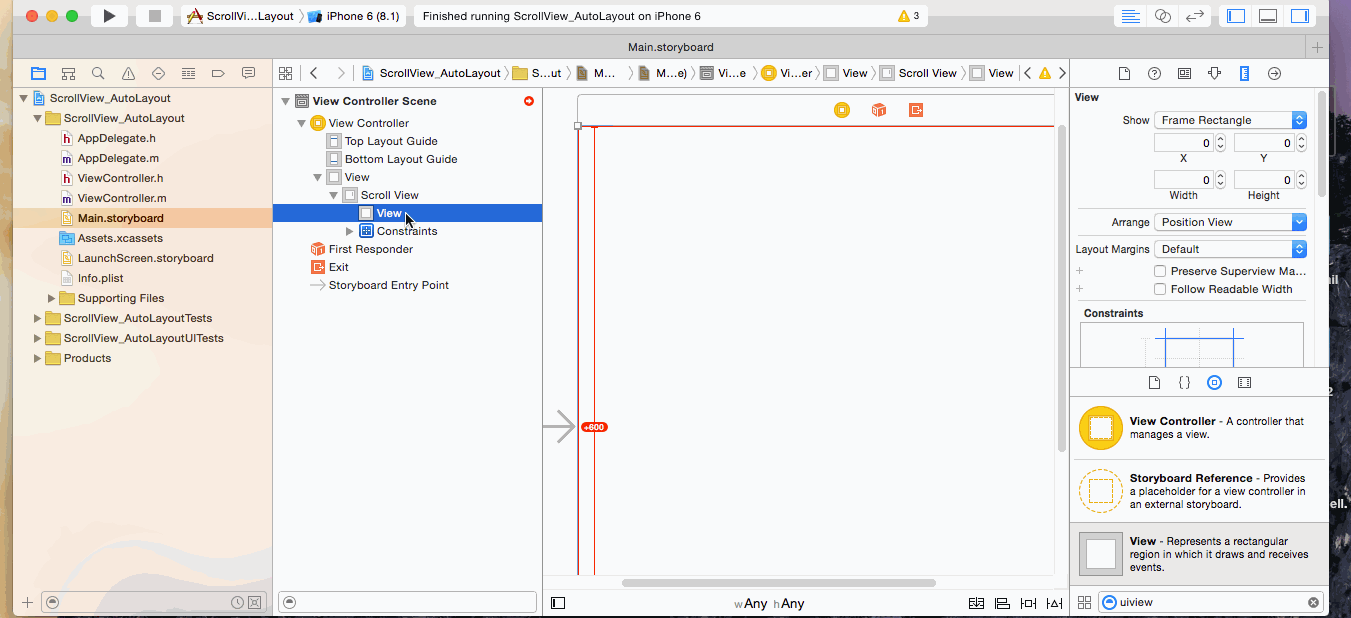Open the Layout Margins Default dropdown

coord(1230,249)
